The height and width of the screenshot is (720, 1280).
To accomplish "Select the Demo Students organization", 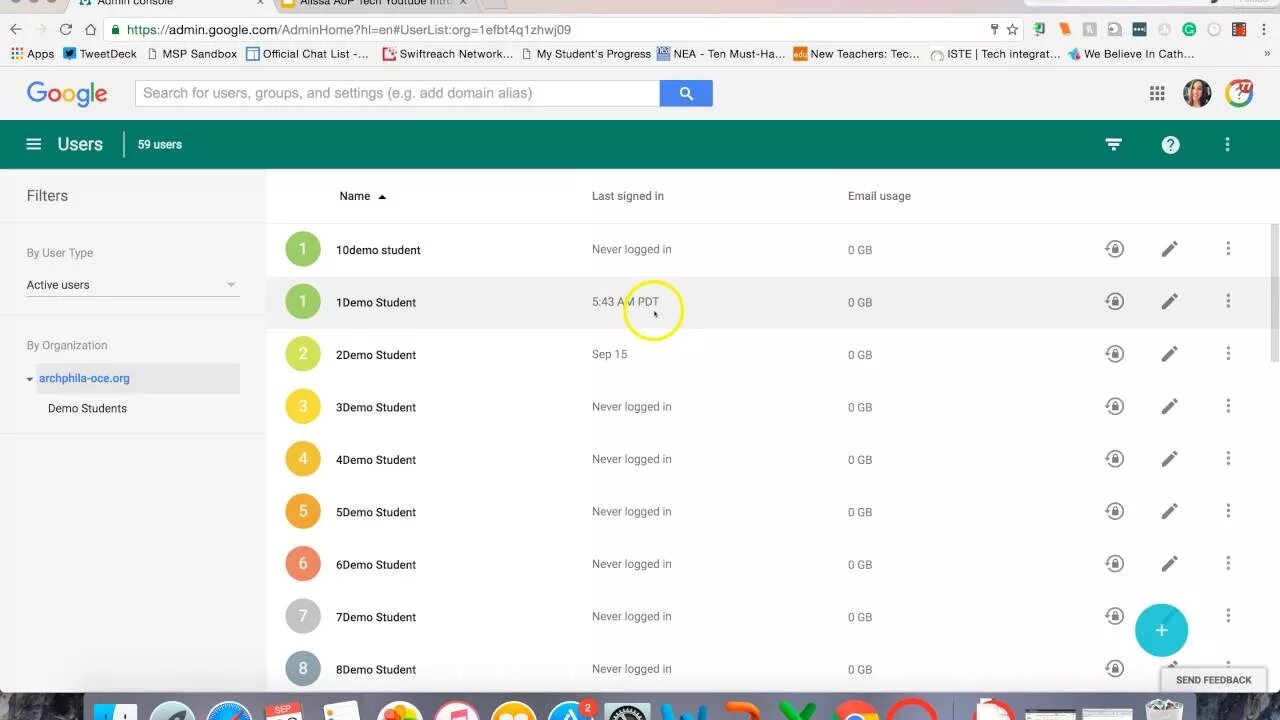I will tap(87, 408).
